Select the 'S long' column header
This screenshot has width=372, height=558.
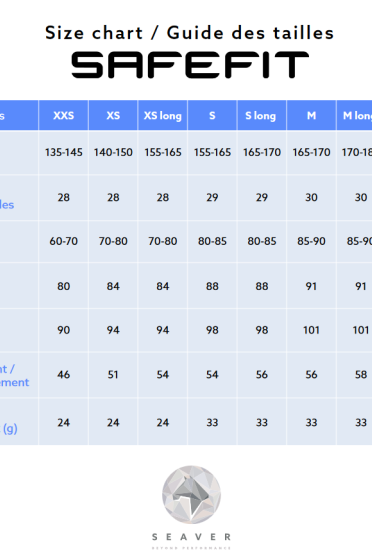coord(262,115)
